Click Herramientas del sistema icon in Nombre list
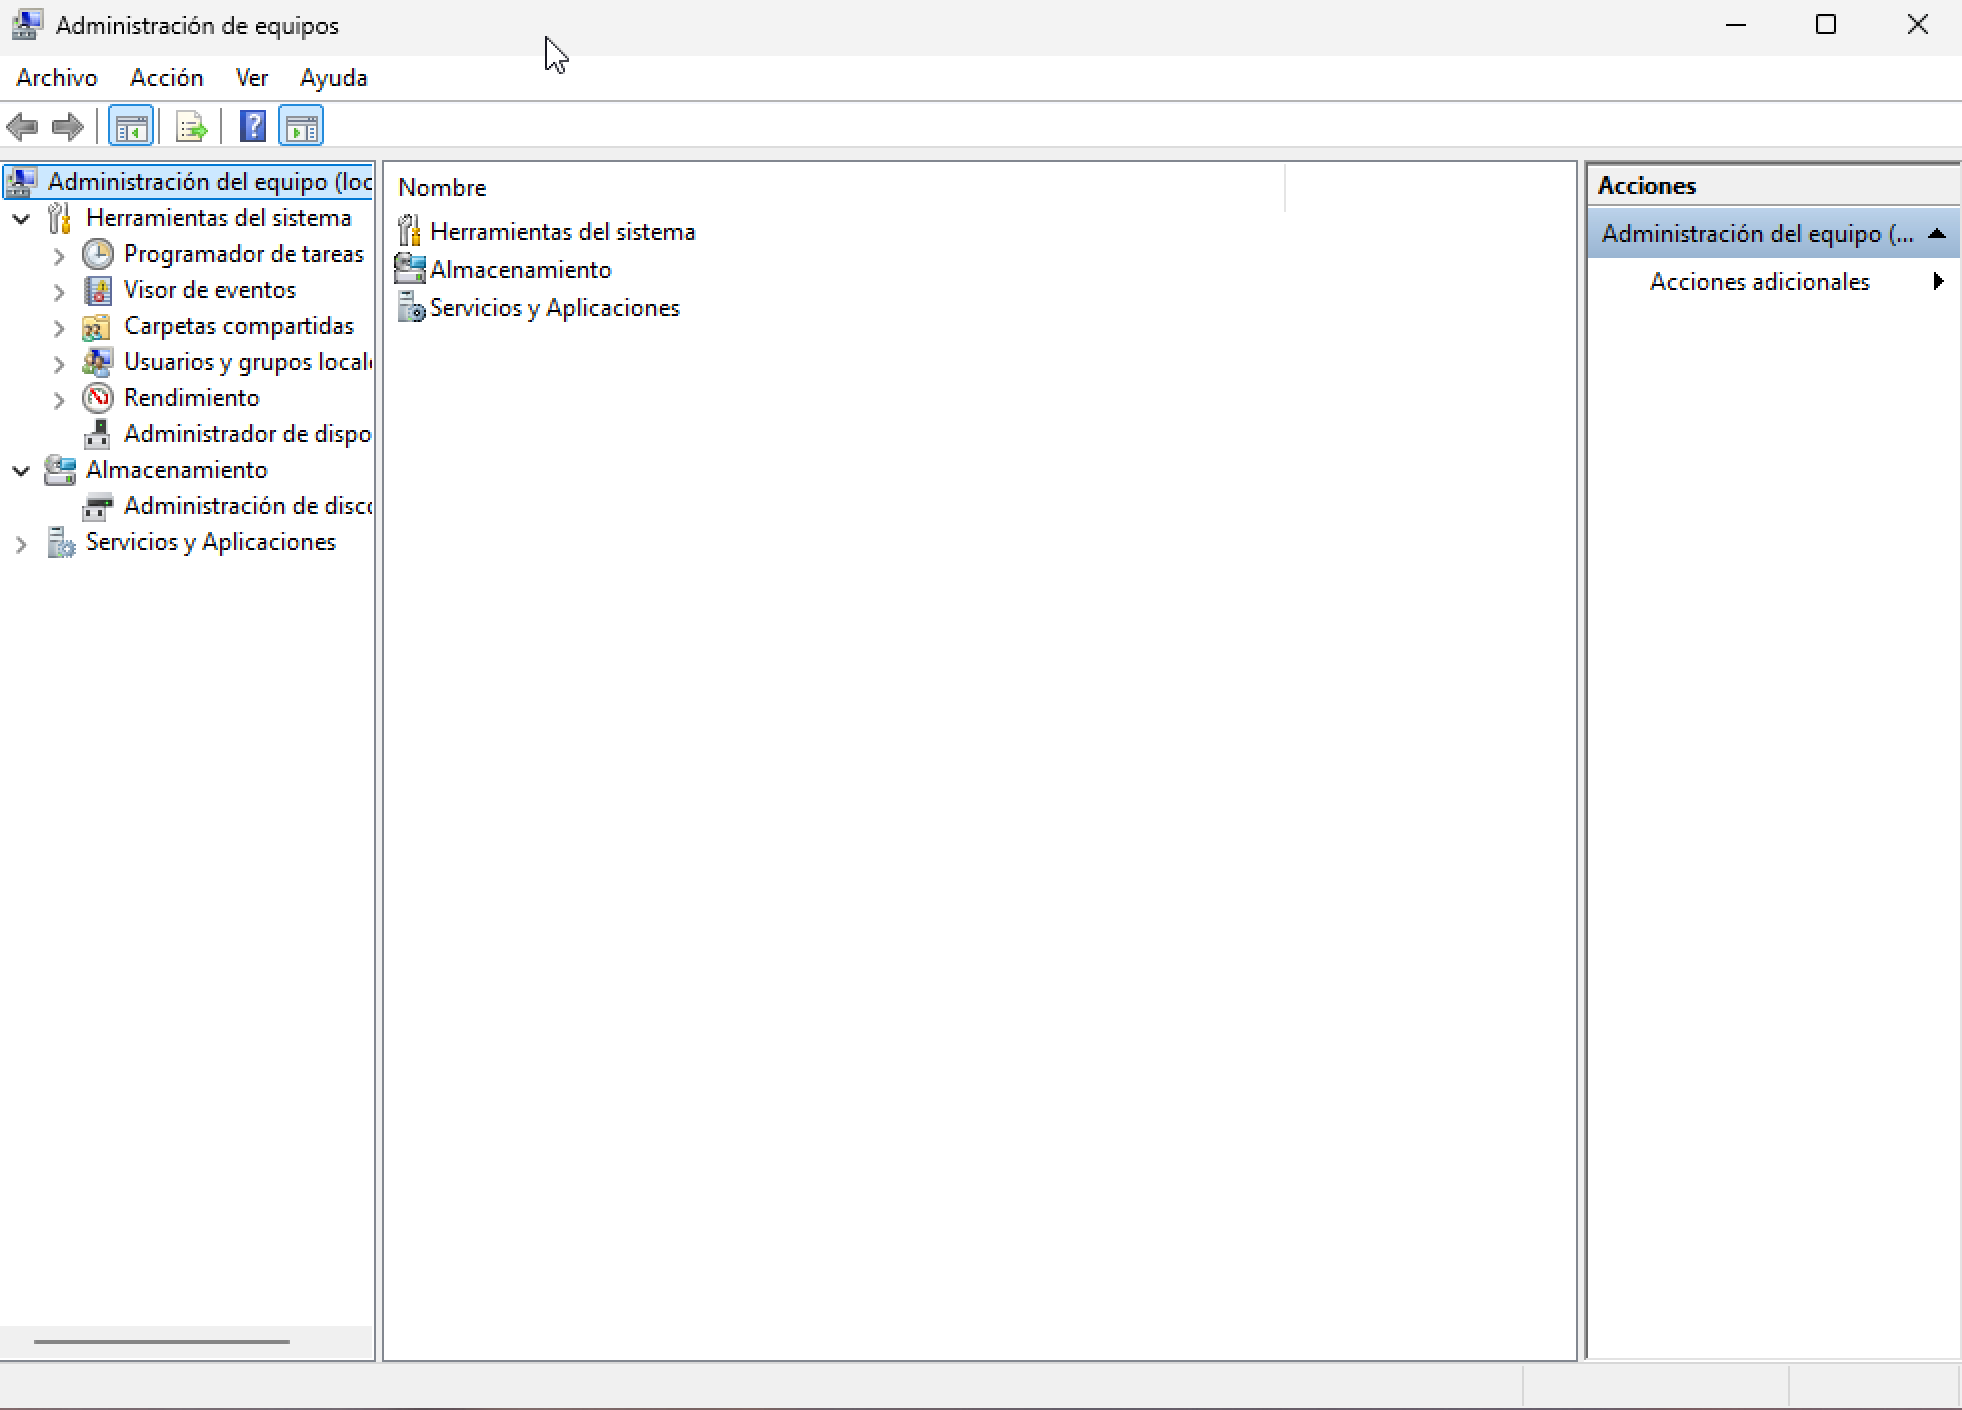The height and width of the screenshot is (1410, 1962). (x=409, y=231)
